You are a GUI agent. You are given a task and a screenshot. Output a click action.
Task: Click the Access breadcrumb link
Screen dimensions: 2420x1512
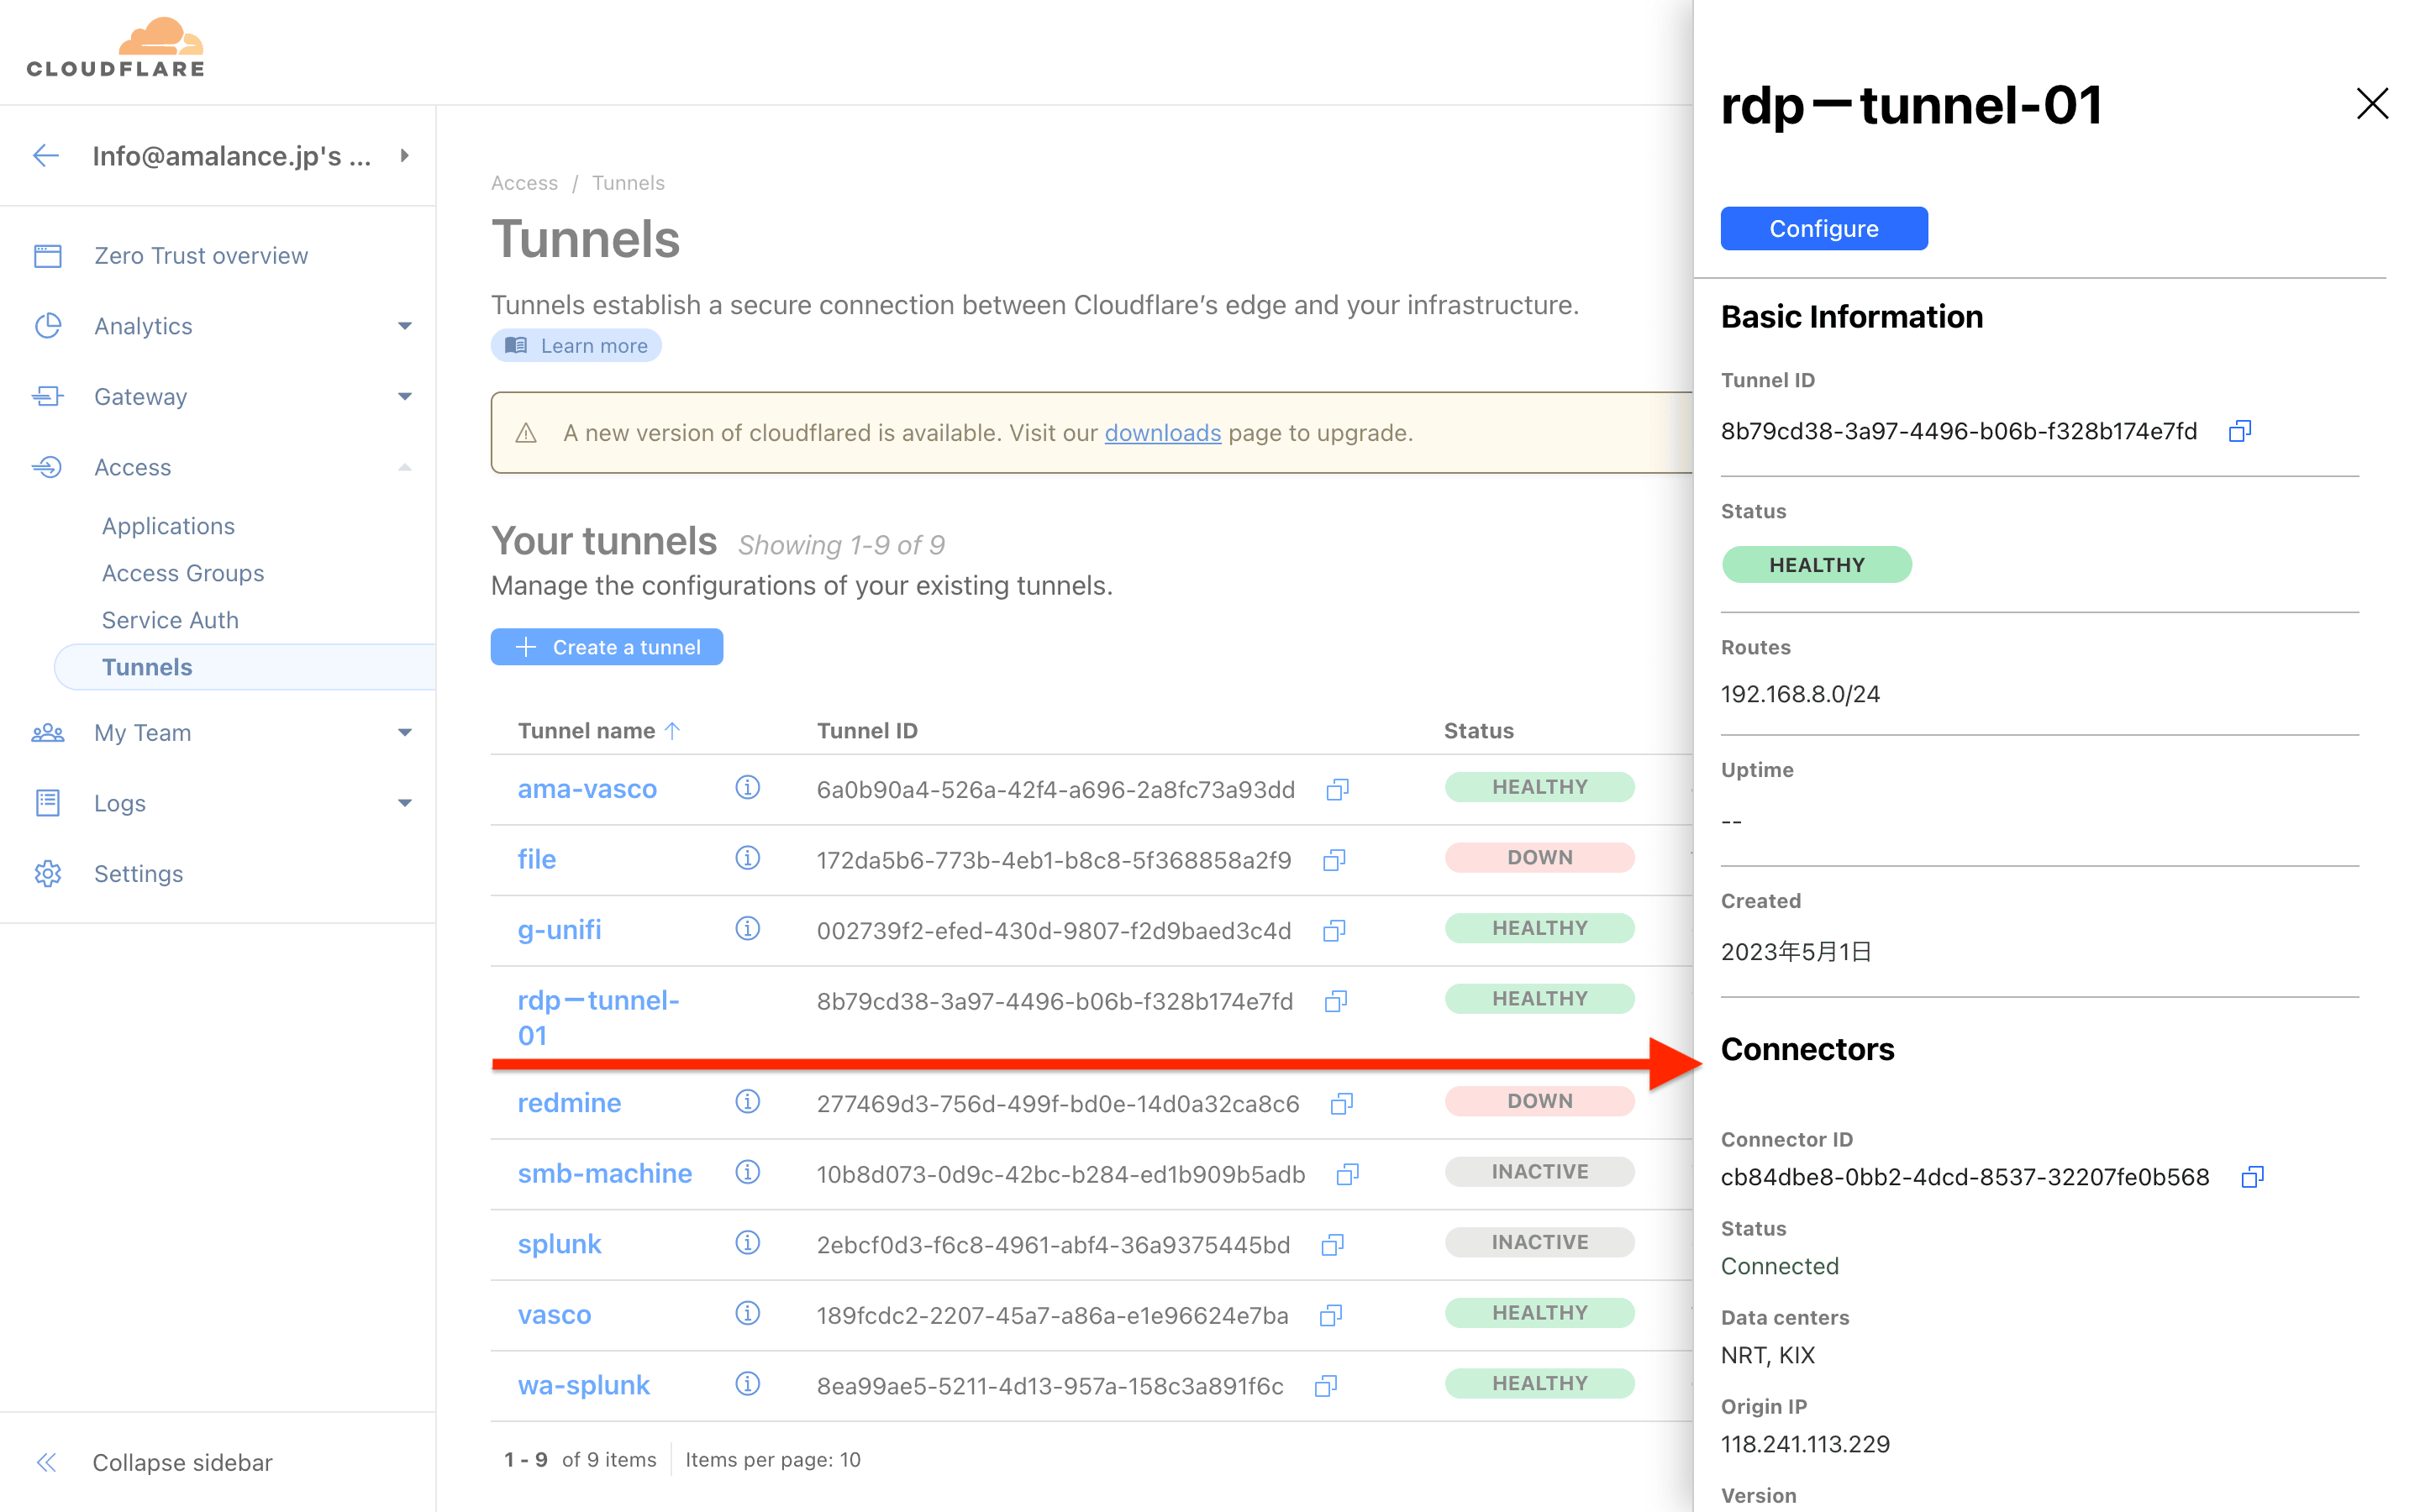(524, 183)
